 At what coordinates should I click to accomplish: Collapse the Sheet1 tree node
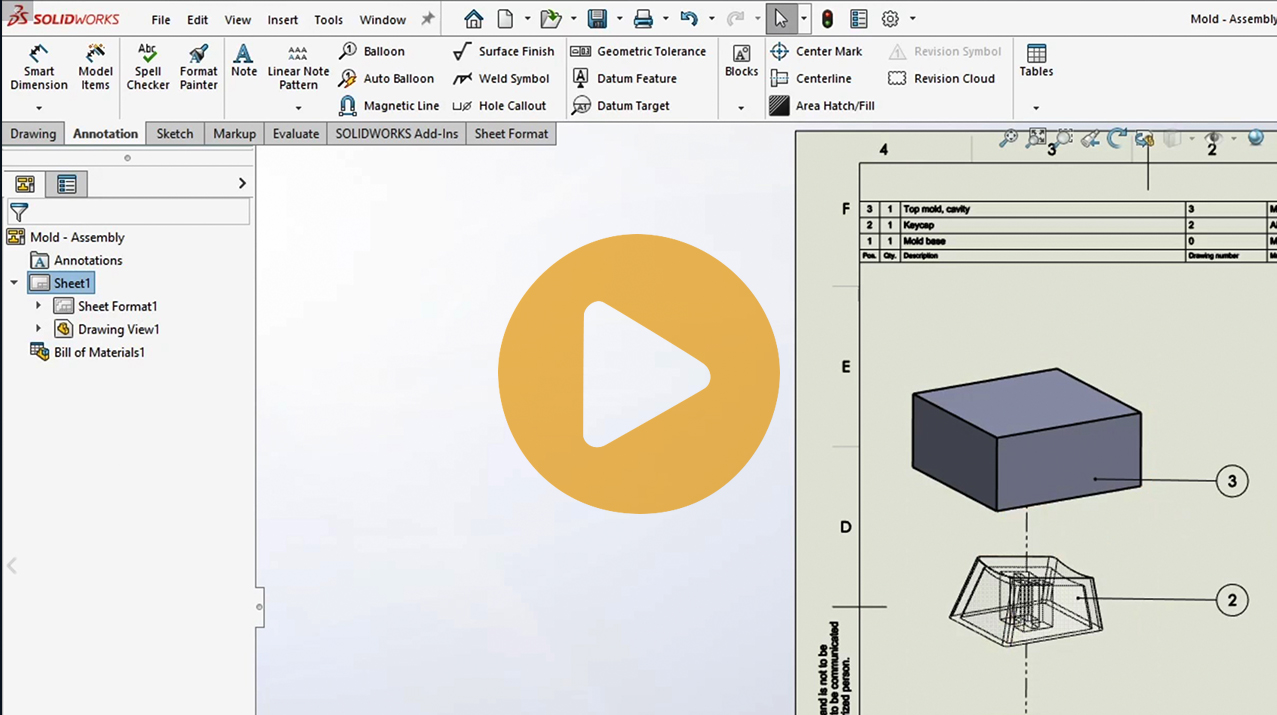tap(14, 283)
